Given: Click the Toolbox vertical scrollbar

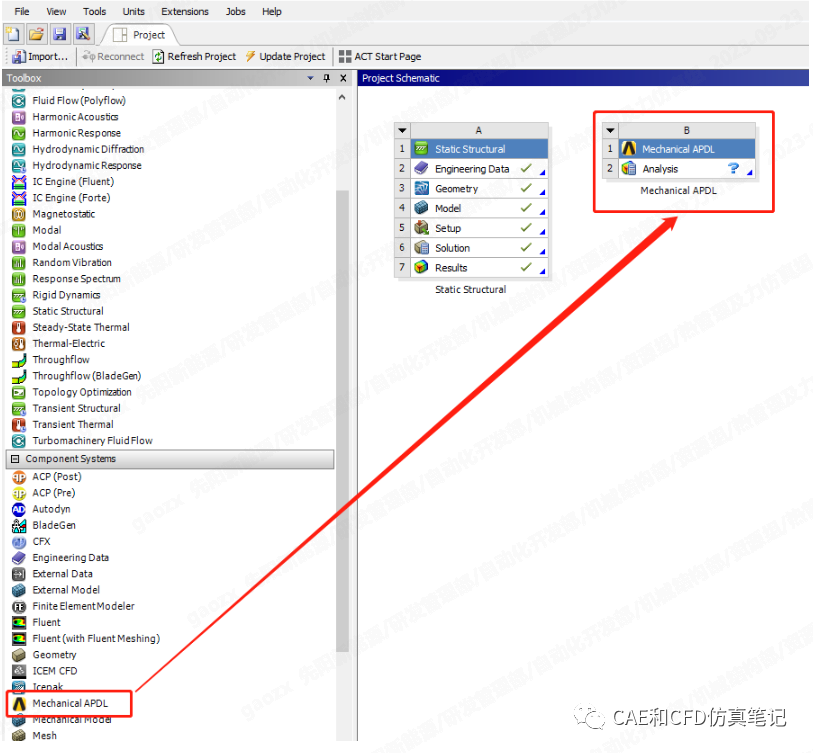Looking at the screenshot, I should click(342, 420).
